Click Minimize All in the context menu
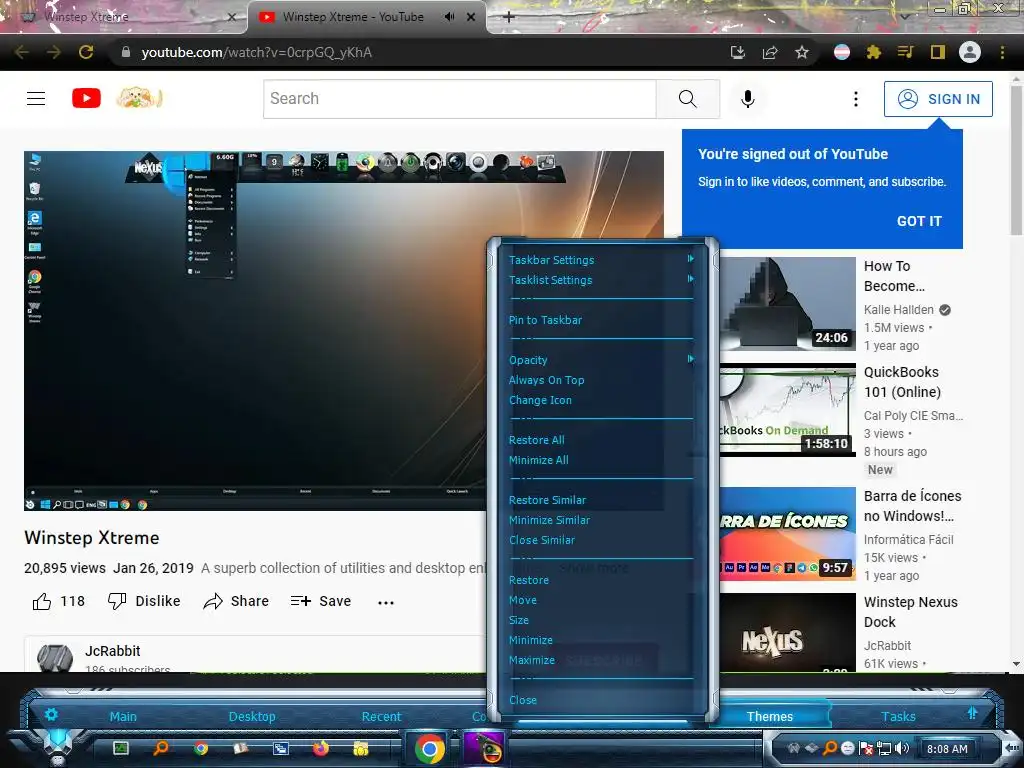Screen dimensions: 1024x768 [539, 460]
